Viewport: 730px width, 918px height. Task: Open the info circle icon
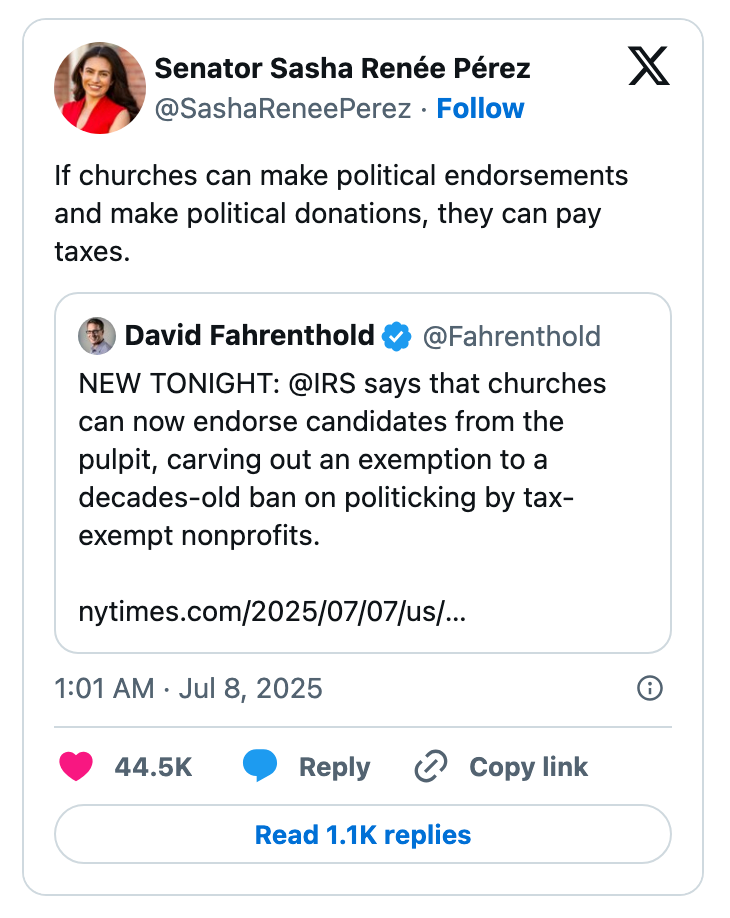pyautogui.click(x=650, y=688)
